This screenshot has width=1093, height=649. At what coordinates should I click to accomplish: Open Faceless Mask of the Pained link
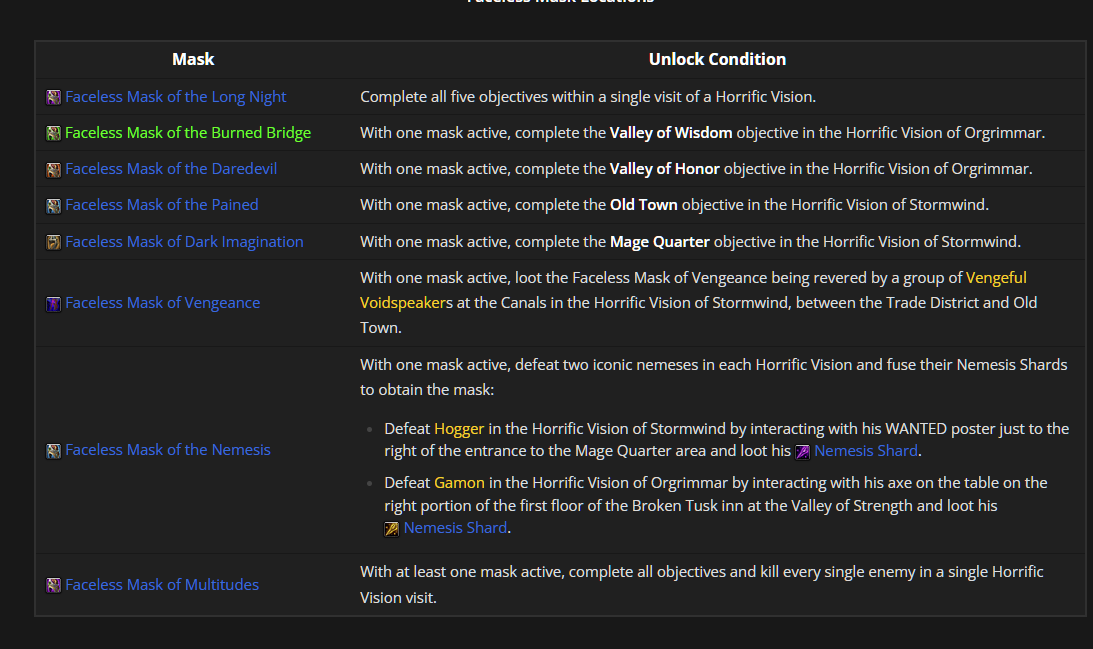tap(162, 204)
